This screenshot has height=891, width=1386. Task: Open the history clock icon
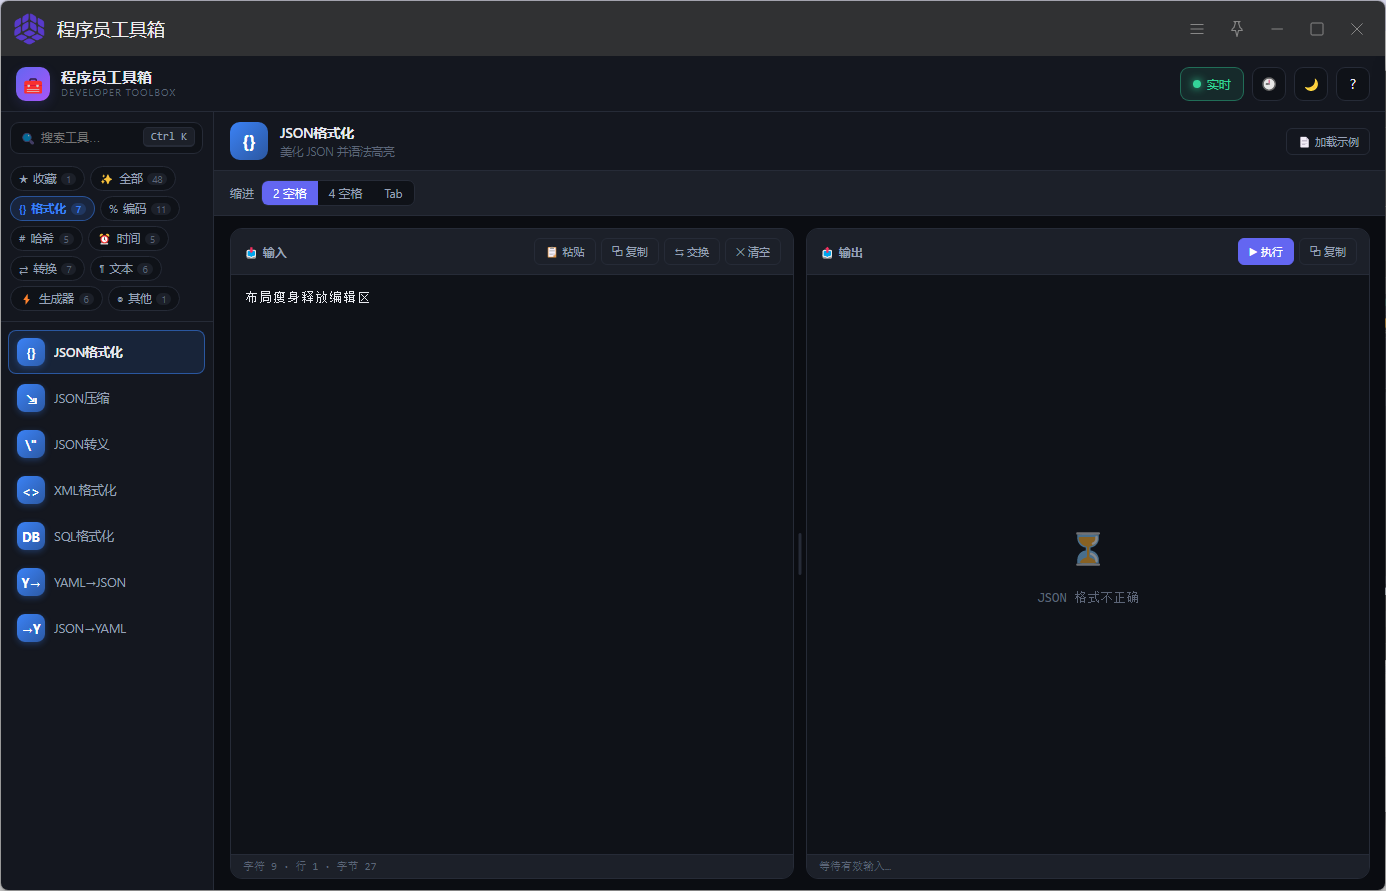tap(1269, 84)
